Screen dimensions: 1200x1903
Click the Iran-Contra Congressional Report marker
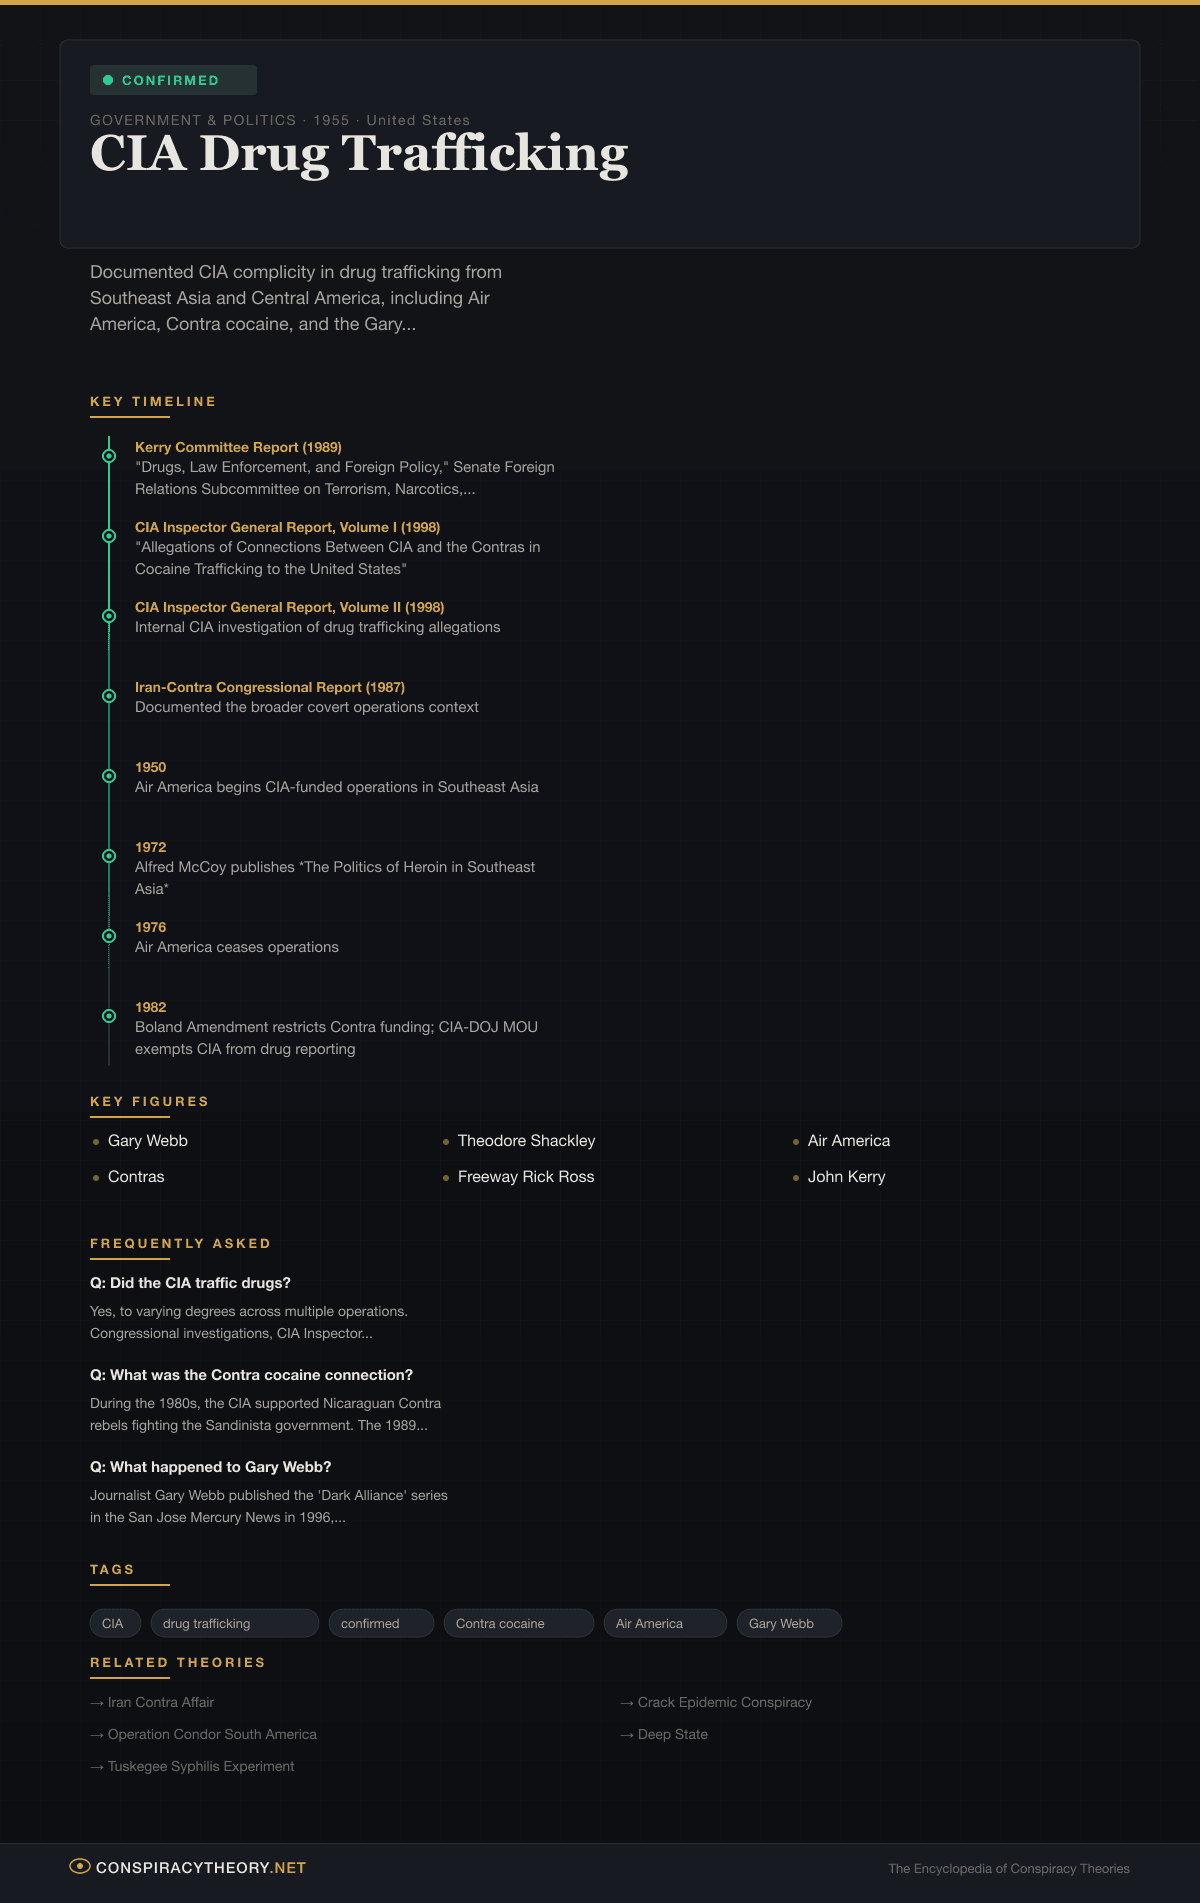(109, 696)
